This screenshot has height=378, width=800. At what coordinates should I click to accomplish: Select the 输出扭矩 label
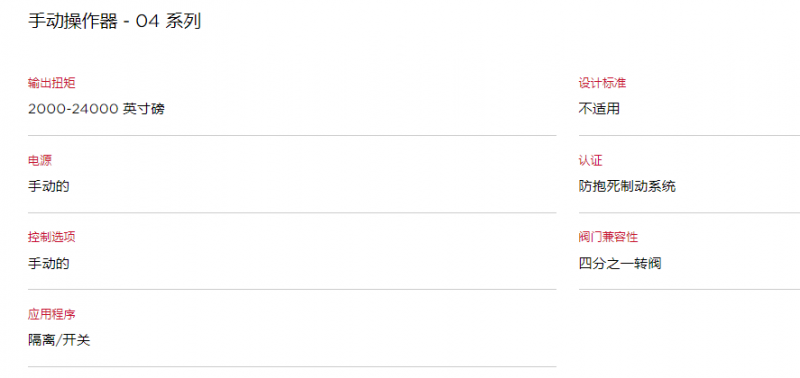(x=52, y=83)
